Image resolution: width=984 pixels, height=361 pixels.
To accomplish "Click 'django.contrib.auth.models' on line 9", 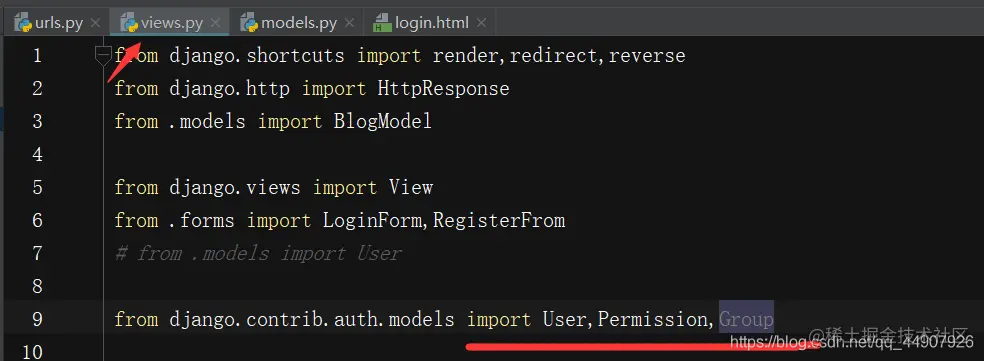I will pos(311,320).
